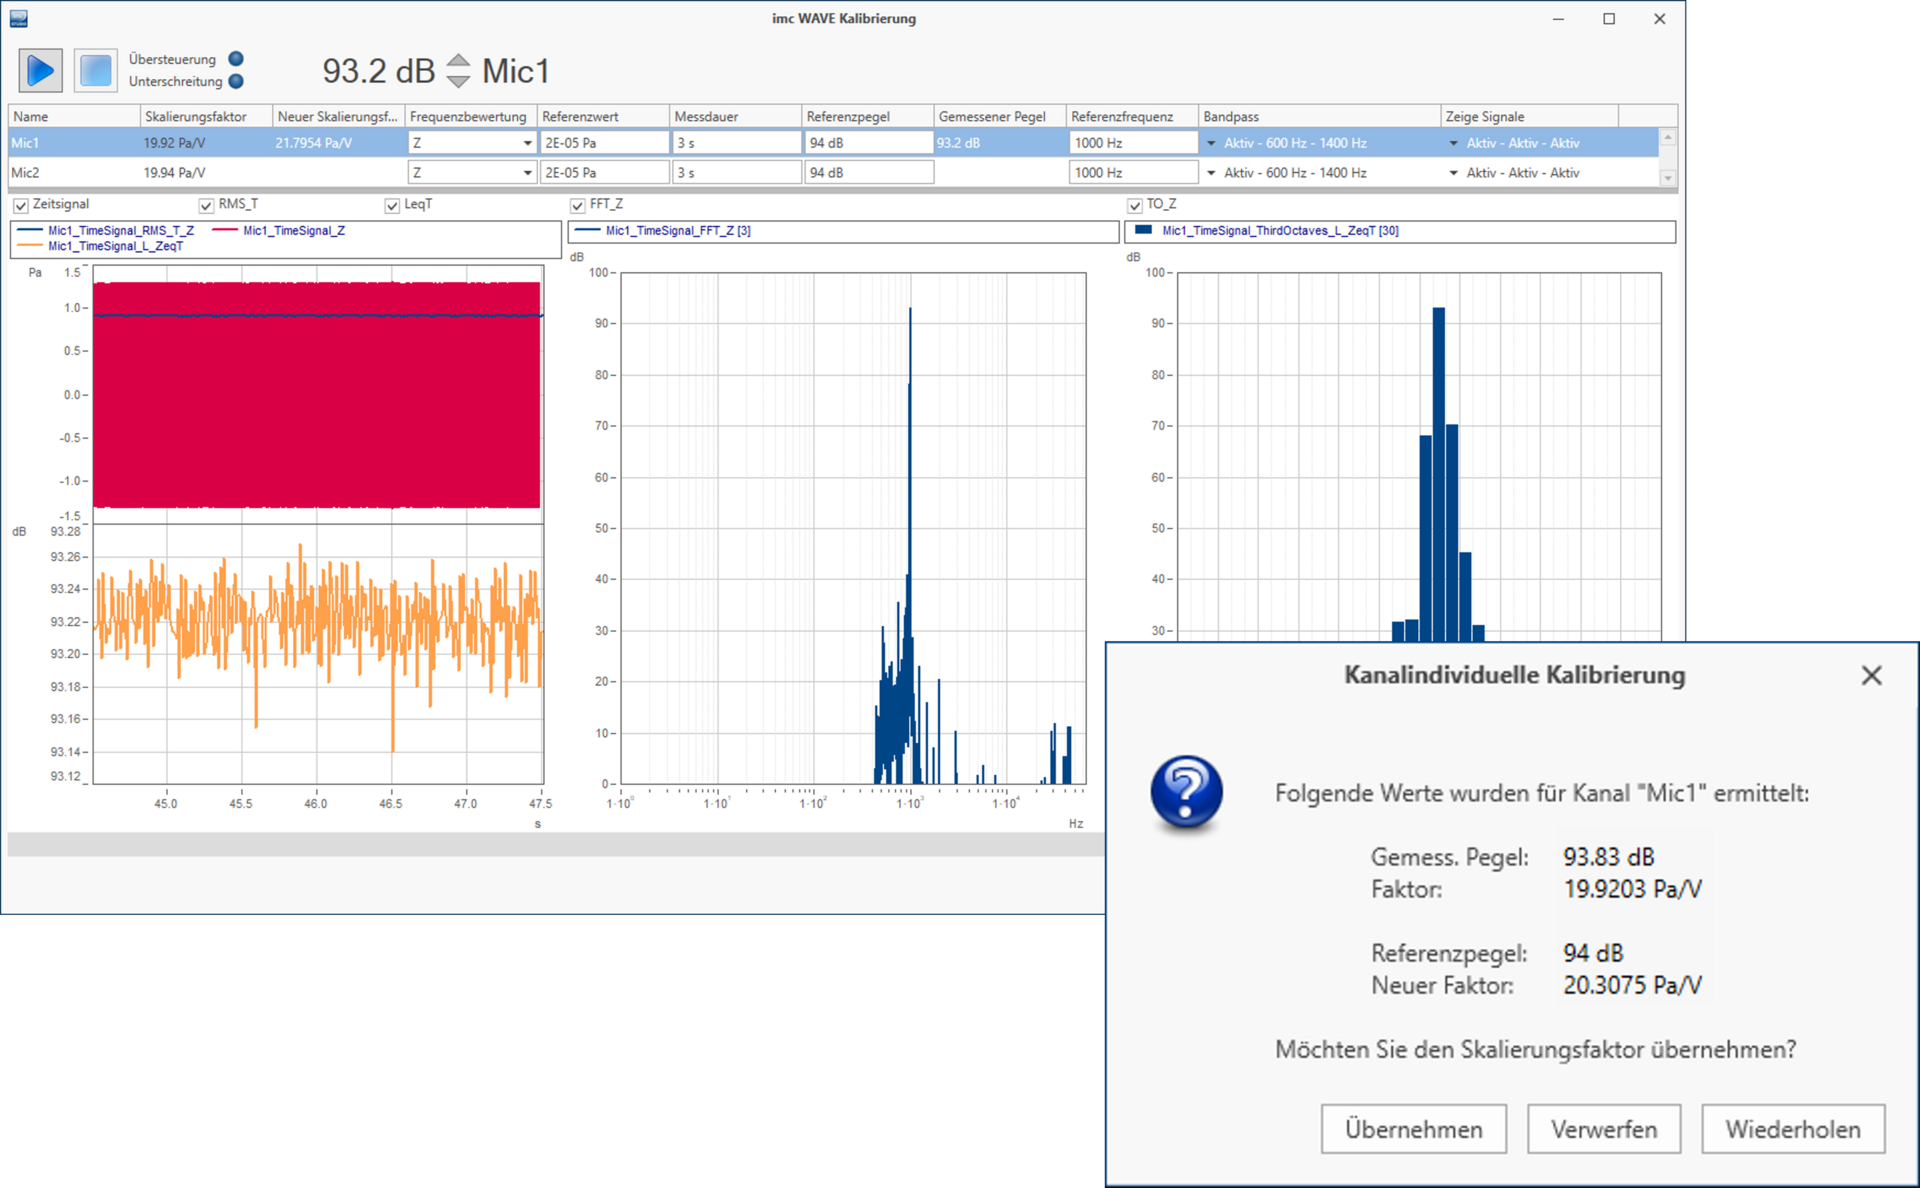Uncheck the TO_Z checkbox
This screenshot has width=1920, height=1188.
point(1135,205)
